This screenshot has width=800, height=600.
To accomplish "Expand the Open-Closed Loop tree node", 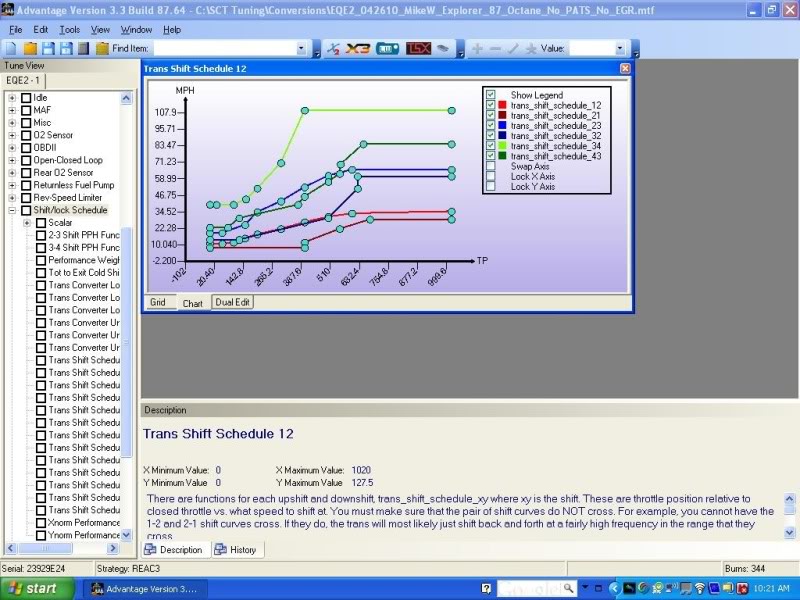I will pyautogui.click(x=12, y=161).
